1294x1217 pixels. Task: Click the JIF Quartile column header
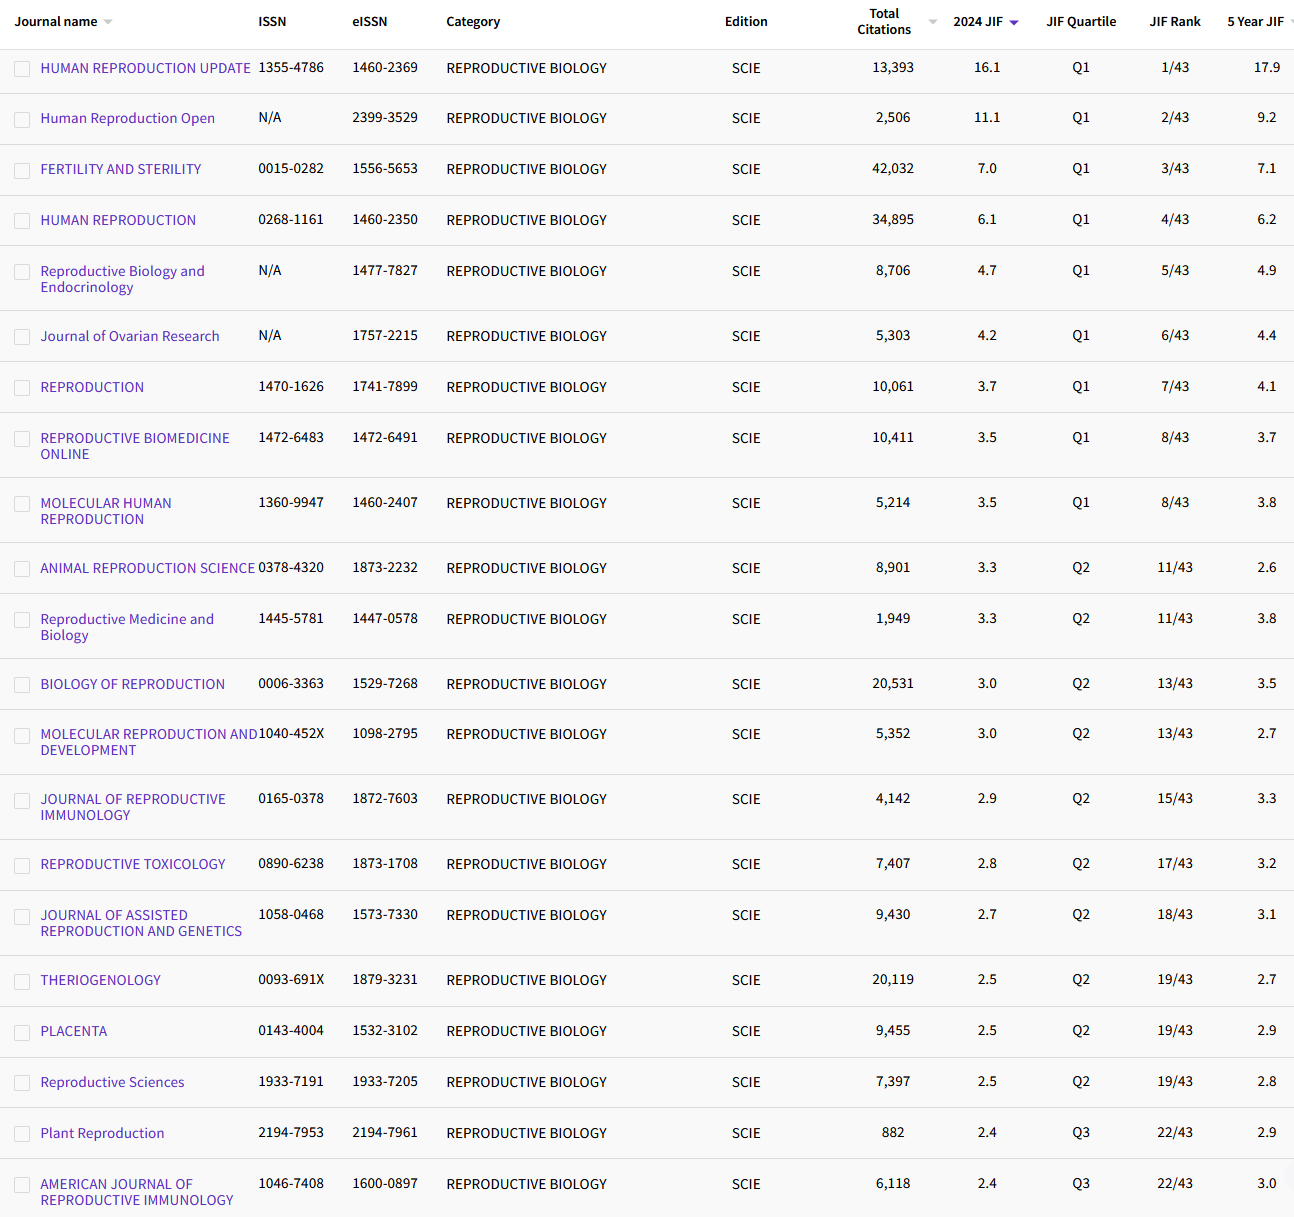1081,21
